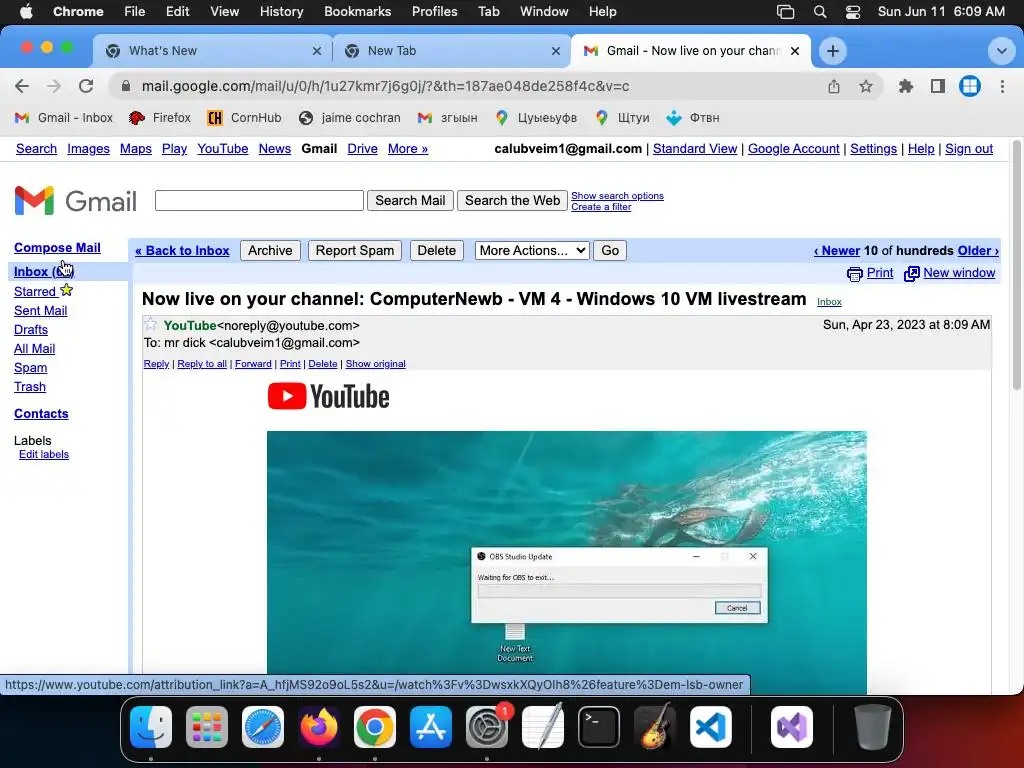Close the What's New tab
The height and width of the screenshot is (768, 1024).
[317, 51]
